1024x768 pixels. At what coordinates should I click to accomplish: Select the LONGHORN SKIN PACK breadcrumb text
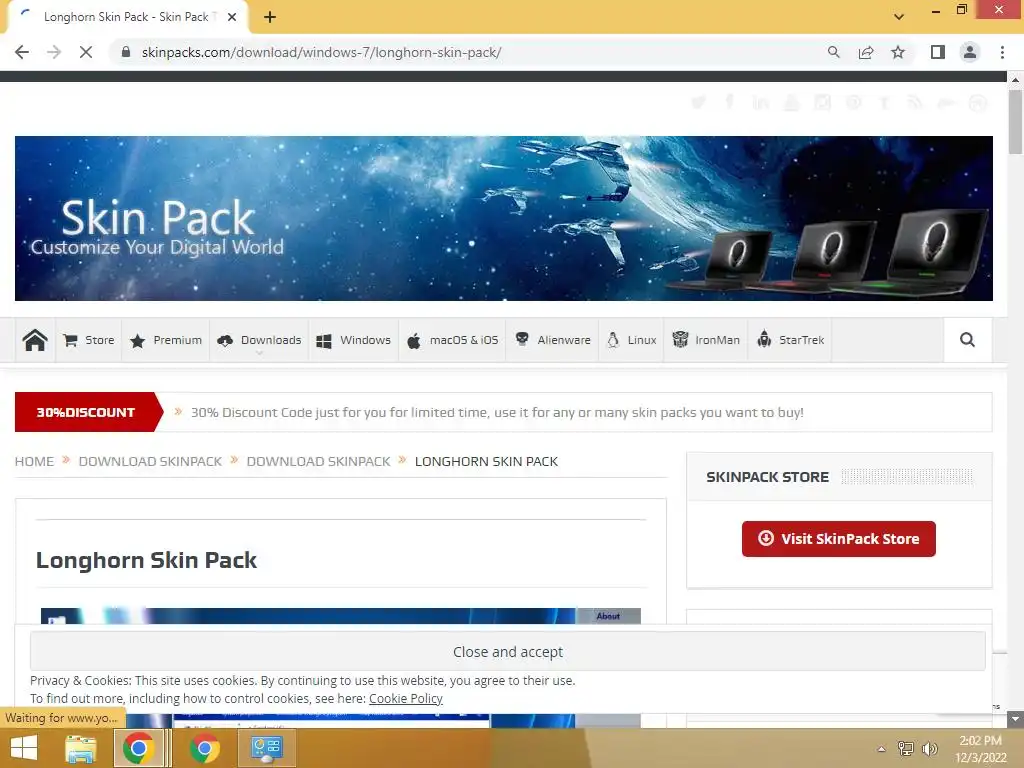(x=486, y=461)
